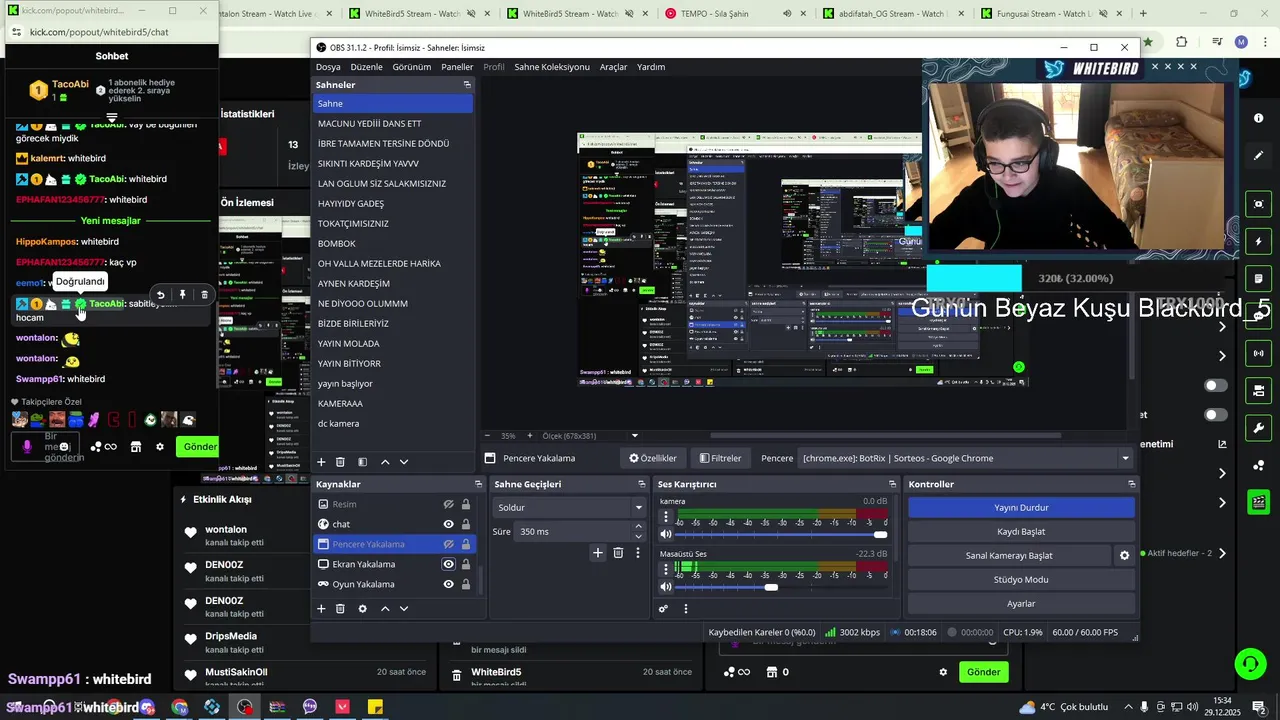Open virtual camera settings gear

pos(1124,555)
